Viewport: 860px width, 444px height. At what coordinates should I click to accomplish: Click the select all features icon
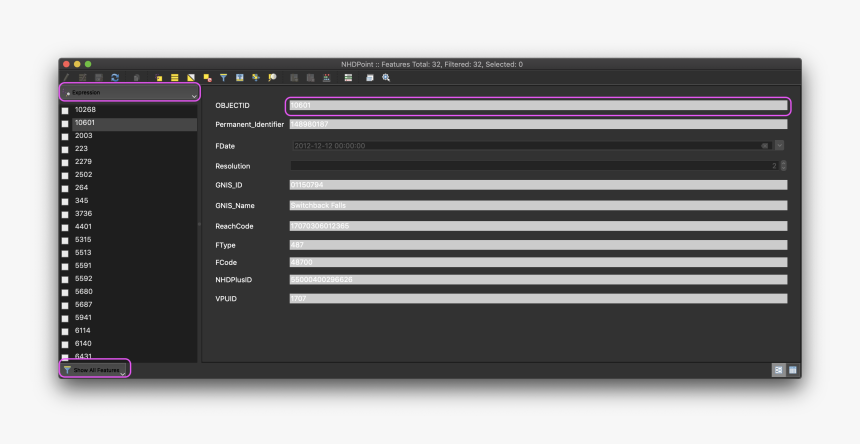[x=174, y=77]
